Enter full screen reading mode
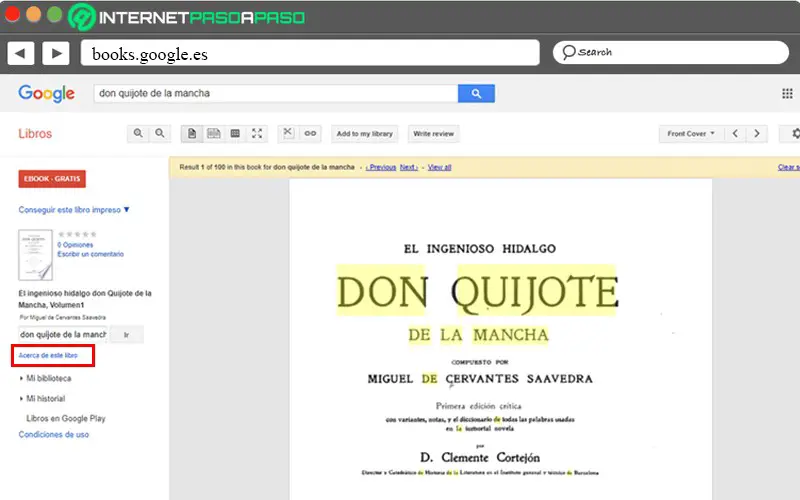 pos(257,133)
